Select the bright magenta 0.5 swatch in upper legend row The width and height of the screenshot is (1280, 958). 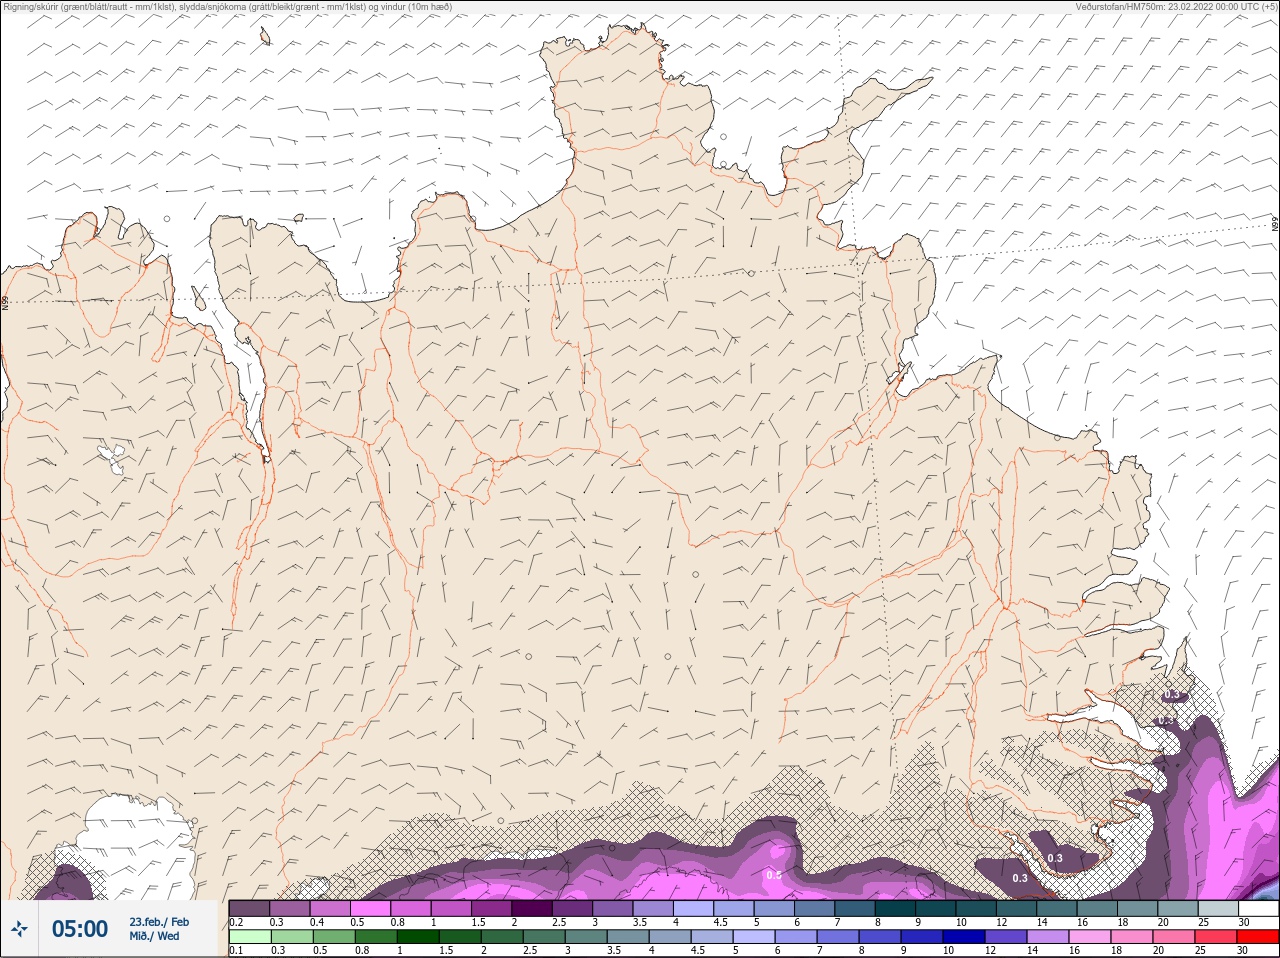370,908
